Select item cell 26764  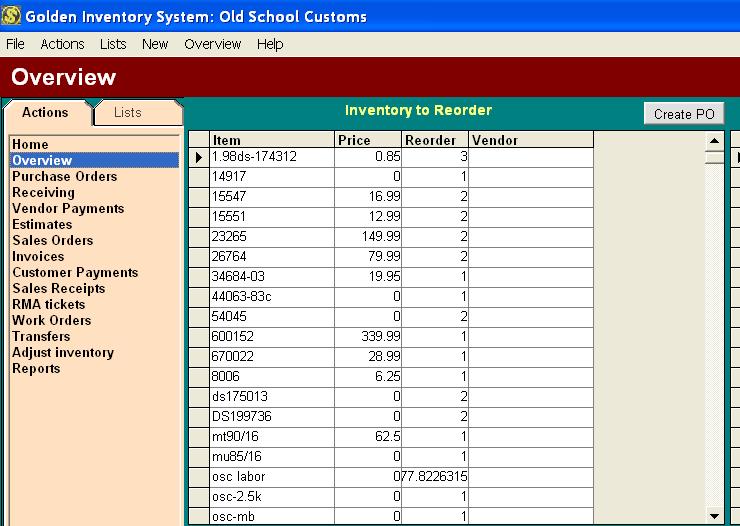coord(272,257)
